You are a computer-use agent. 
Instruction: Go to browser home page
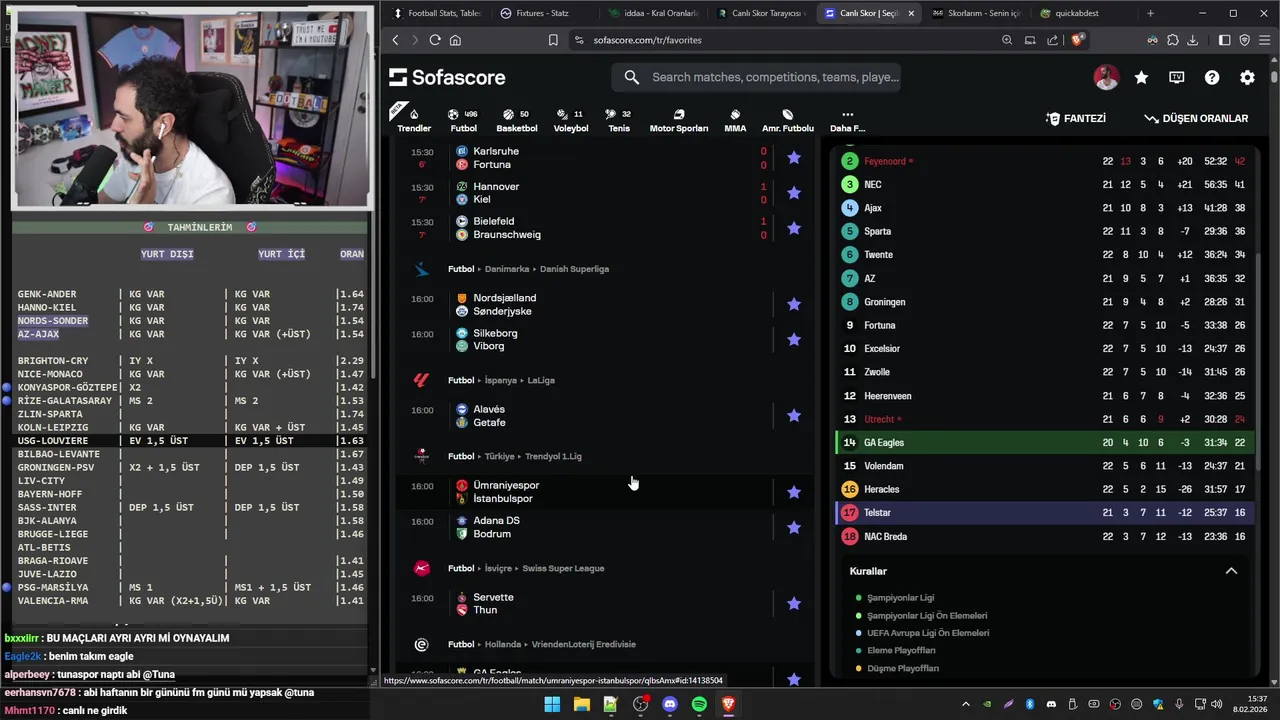[x=455, y=40]
